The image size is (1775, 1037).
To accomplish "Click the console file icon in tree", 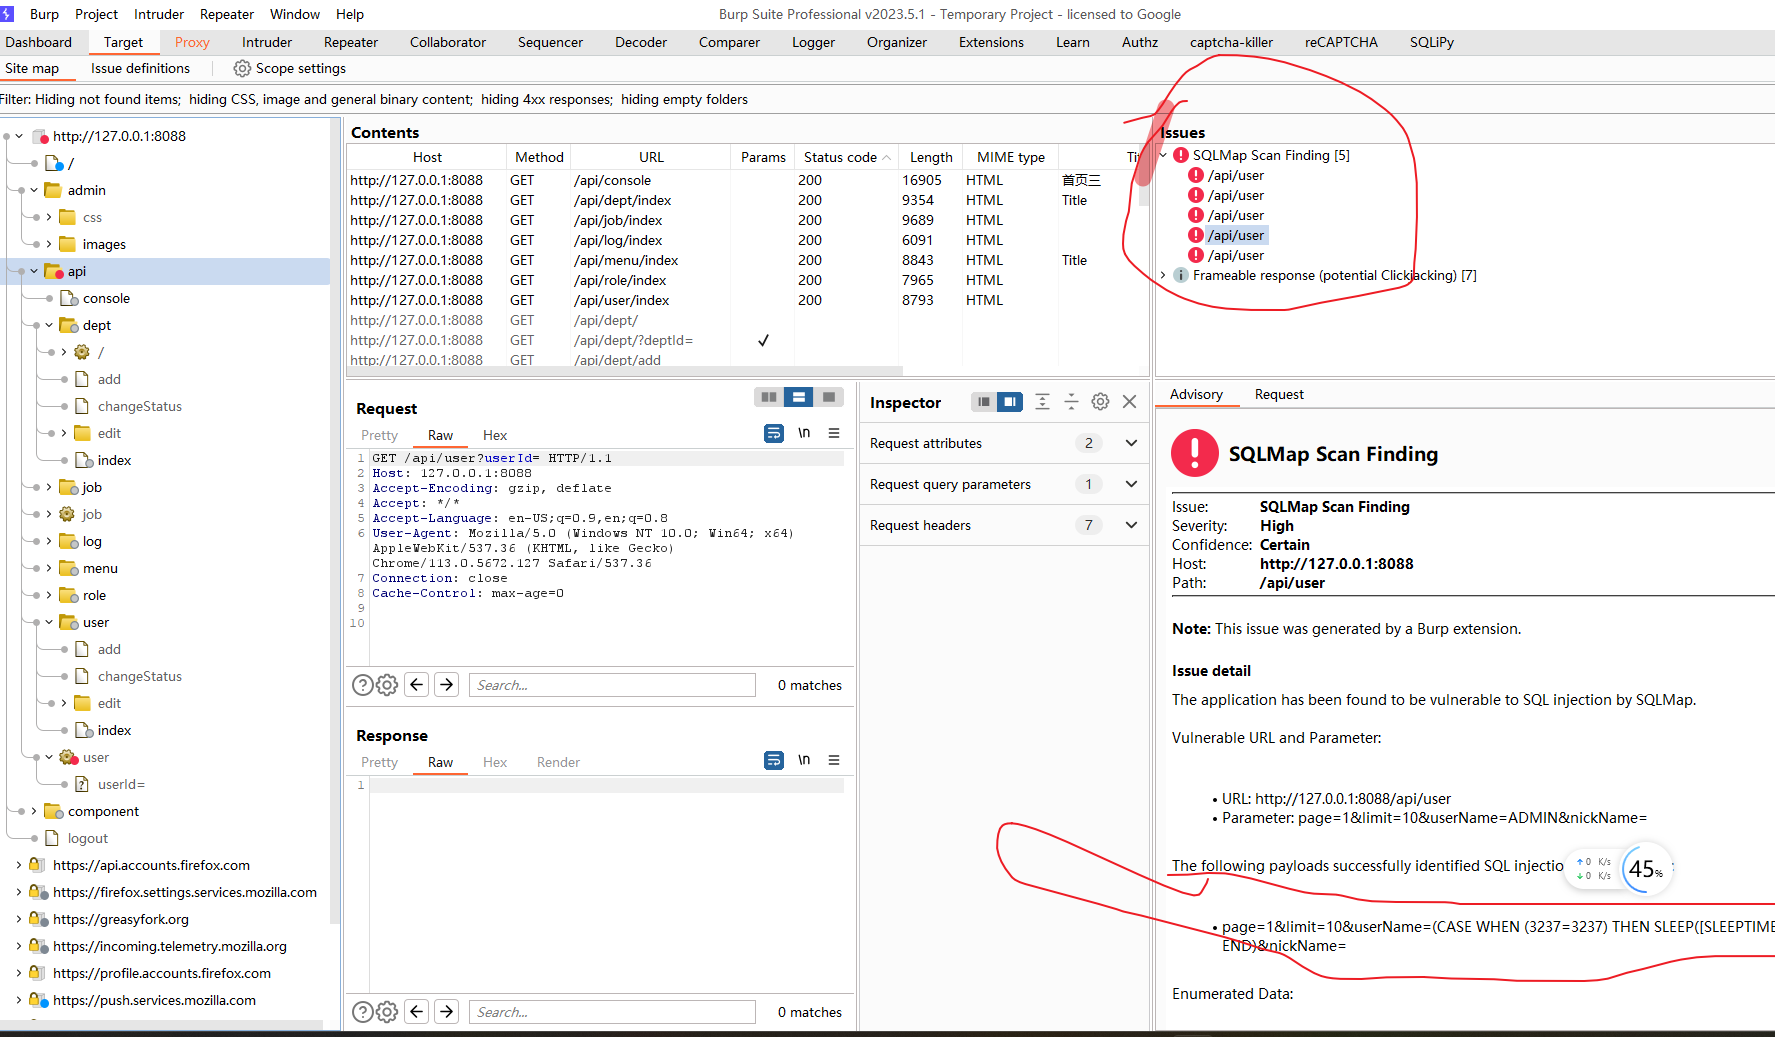I will point(69,298).
